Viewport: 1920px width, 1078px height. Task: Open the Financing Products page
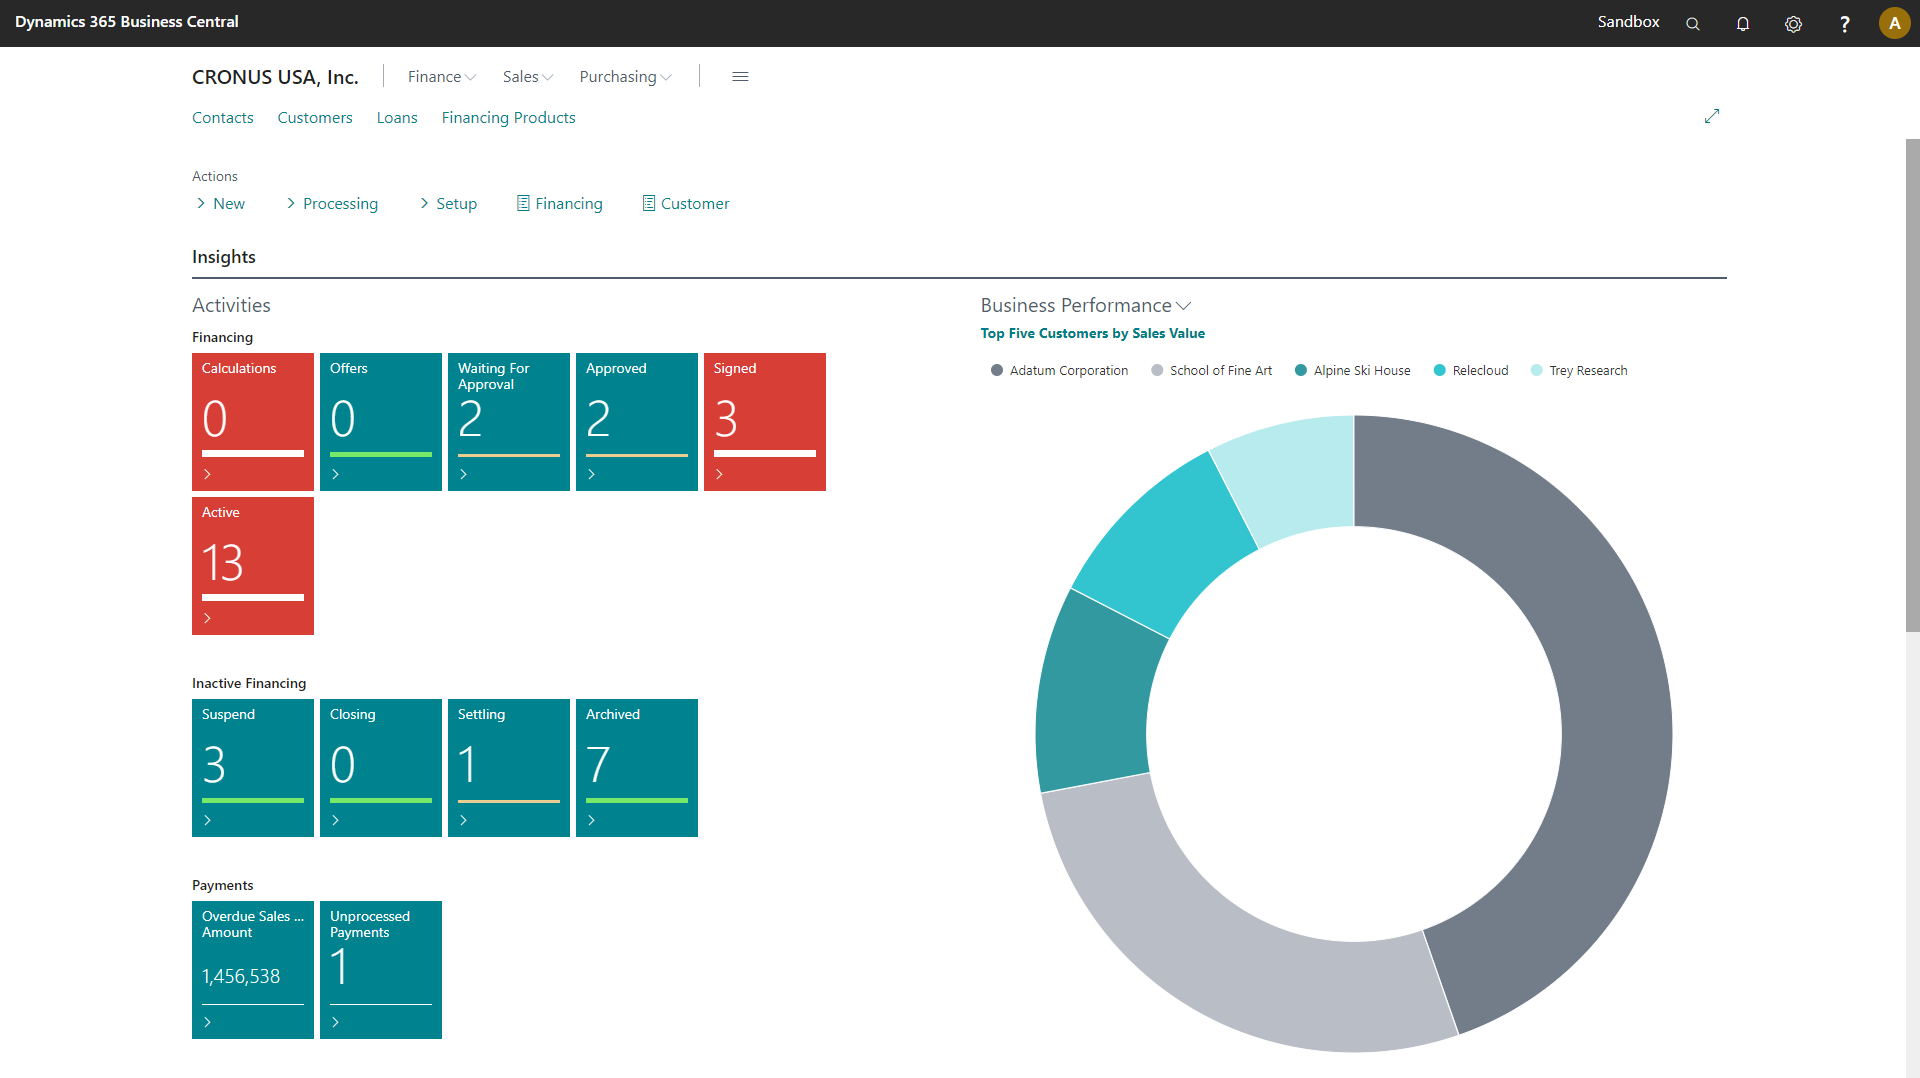508,117
